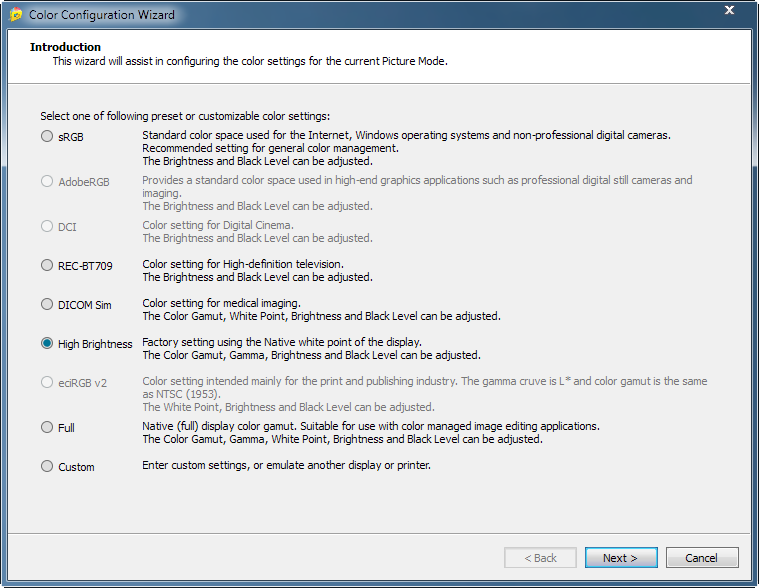The height and width of the screenshot is (588, 759).
Task: Click 'Select one of following preset' instruction text
Action: click(x=185, y=116)
